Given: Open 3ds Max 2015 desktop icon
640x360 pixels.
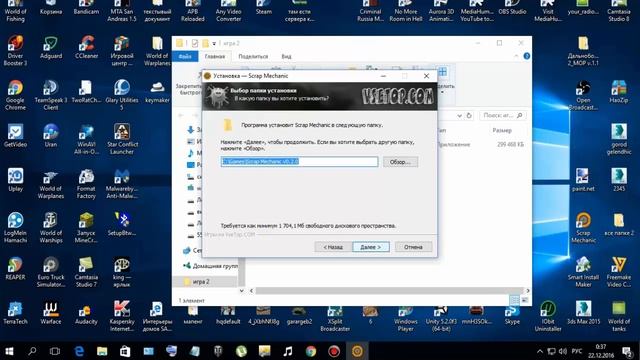Looking at the screenshot, I should coord(583,313).
